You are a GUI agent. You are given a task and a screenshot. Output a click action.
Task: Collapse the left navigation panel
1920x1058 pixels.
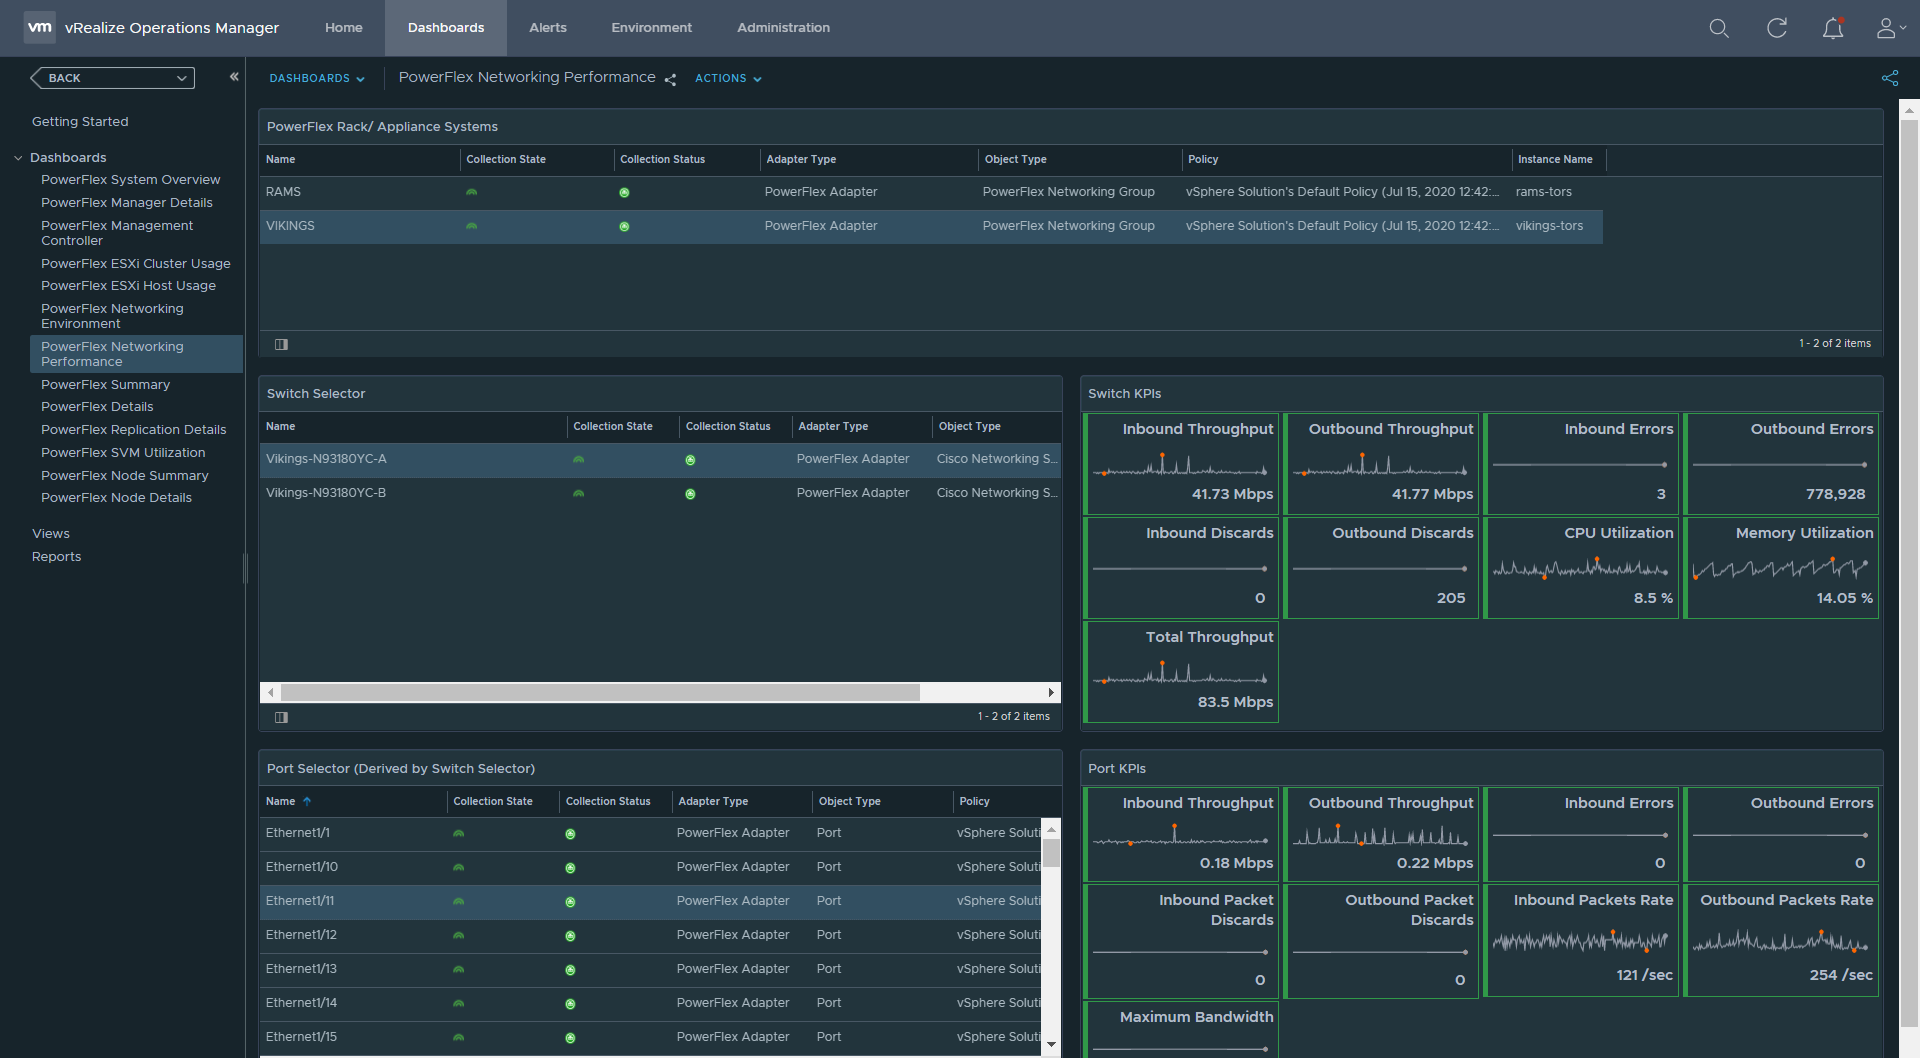pyautogui.click(x=234, y=77)
